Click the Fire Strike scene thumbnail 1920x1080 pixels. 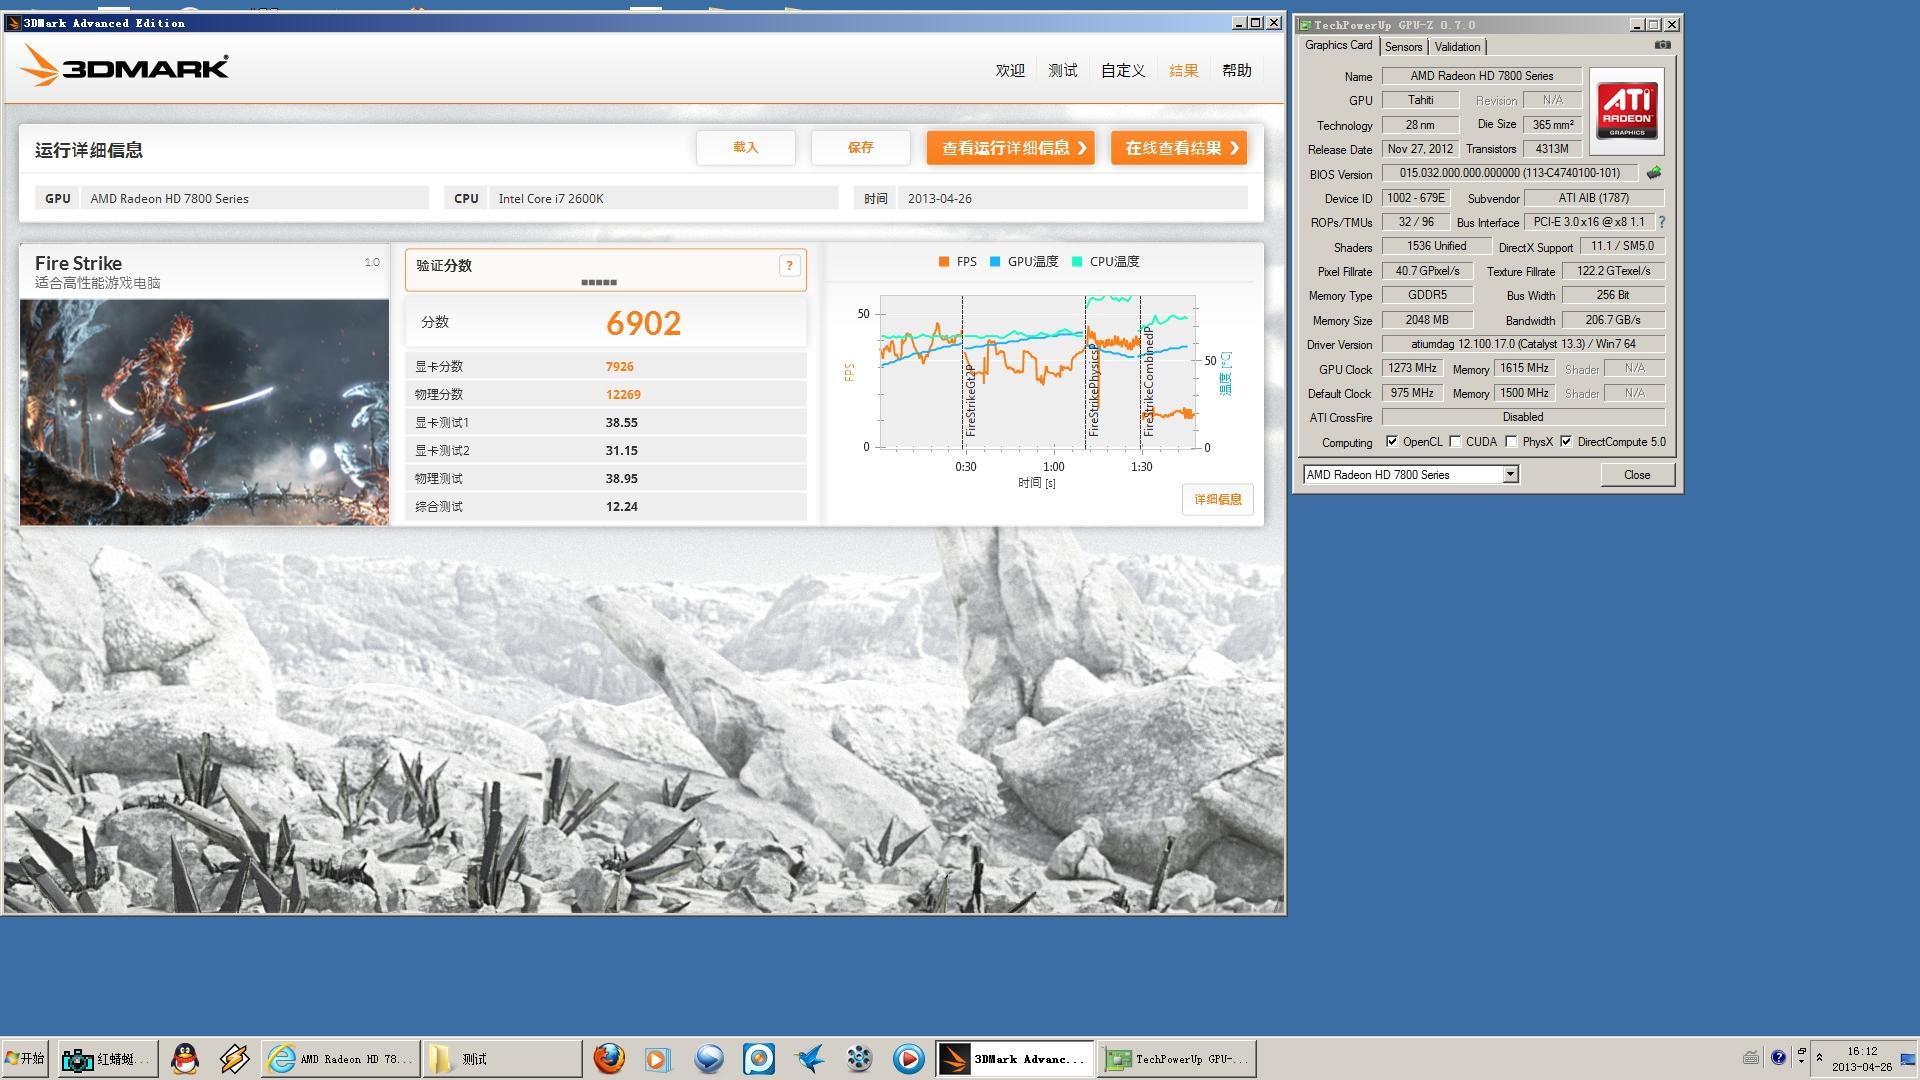204,412
